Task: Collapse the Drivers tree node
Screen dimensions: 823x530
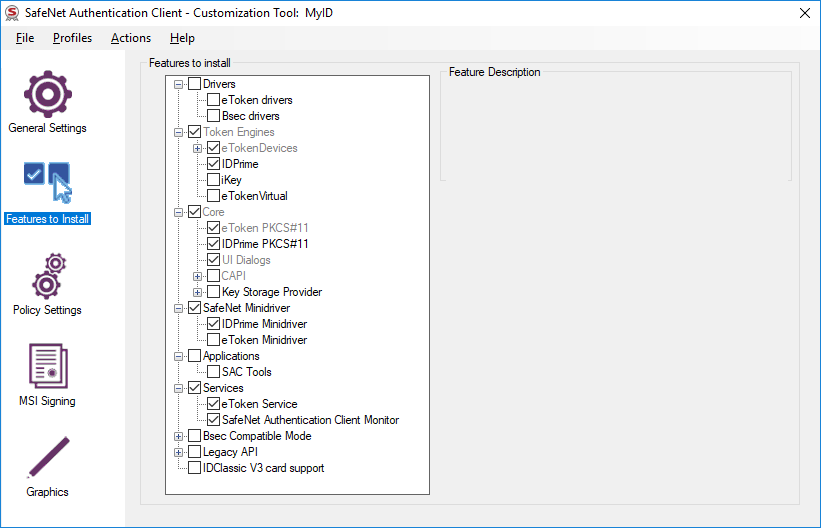Action: pyautogui.click(x=179, y=84)
